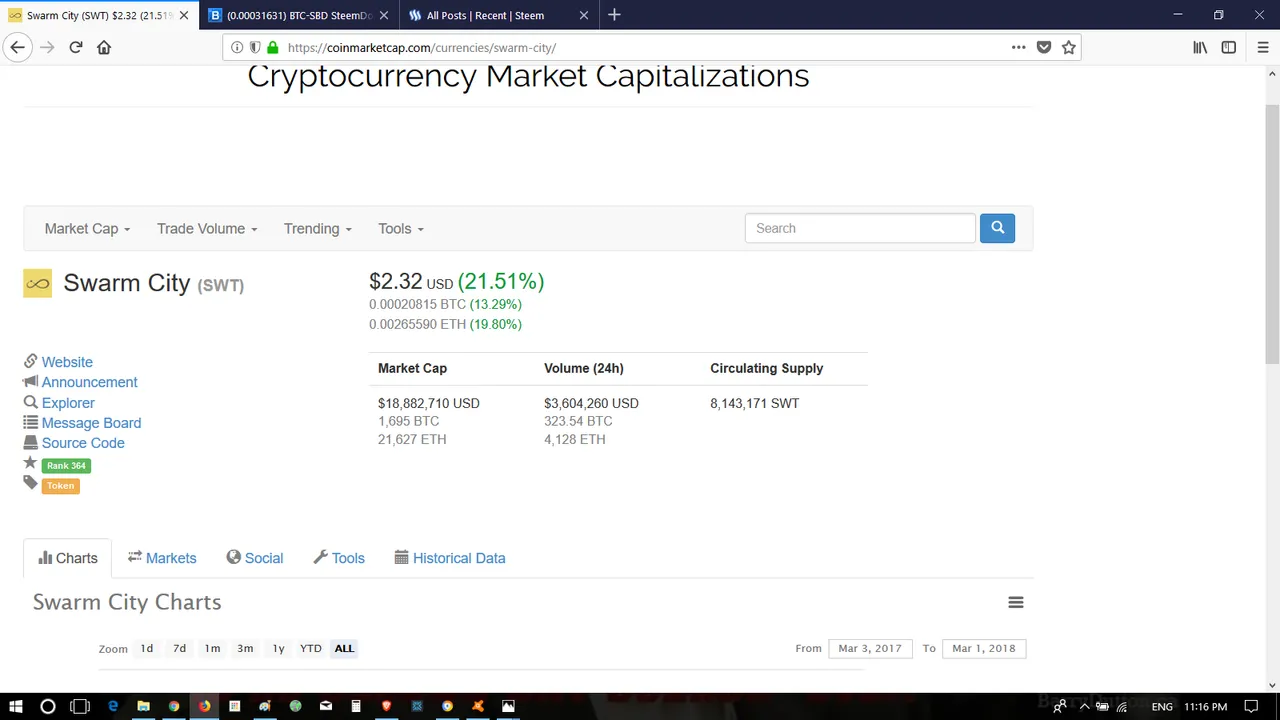This screenshot has width=1280, height=720.
Task: Click the Rank 364 badge
Action: tap(66, 466)
